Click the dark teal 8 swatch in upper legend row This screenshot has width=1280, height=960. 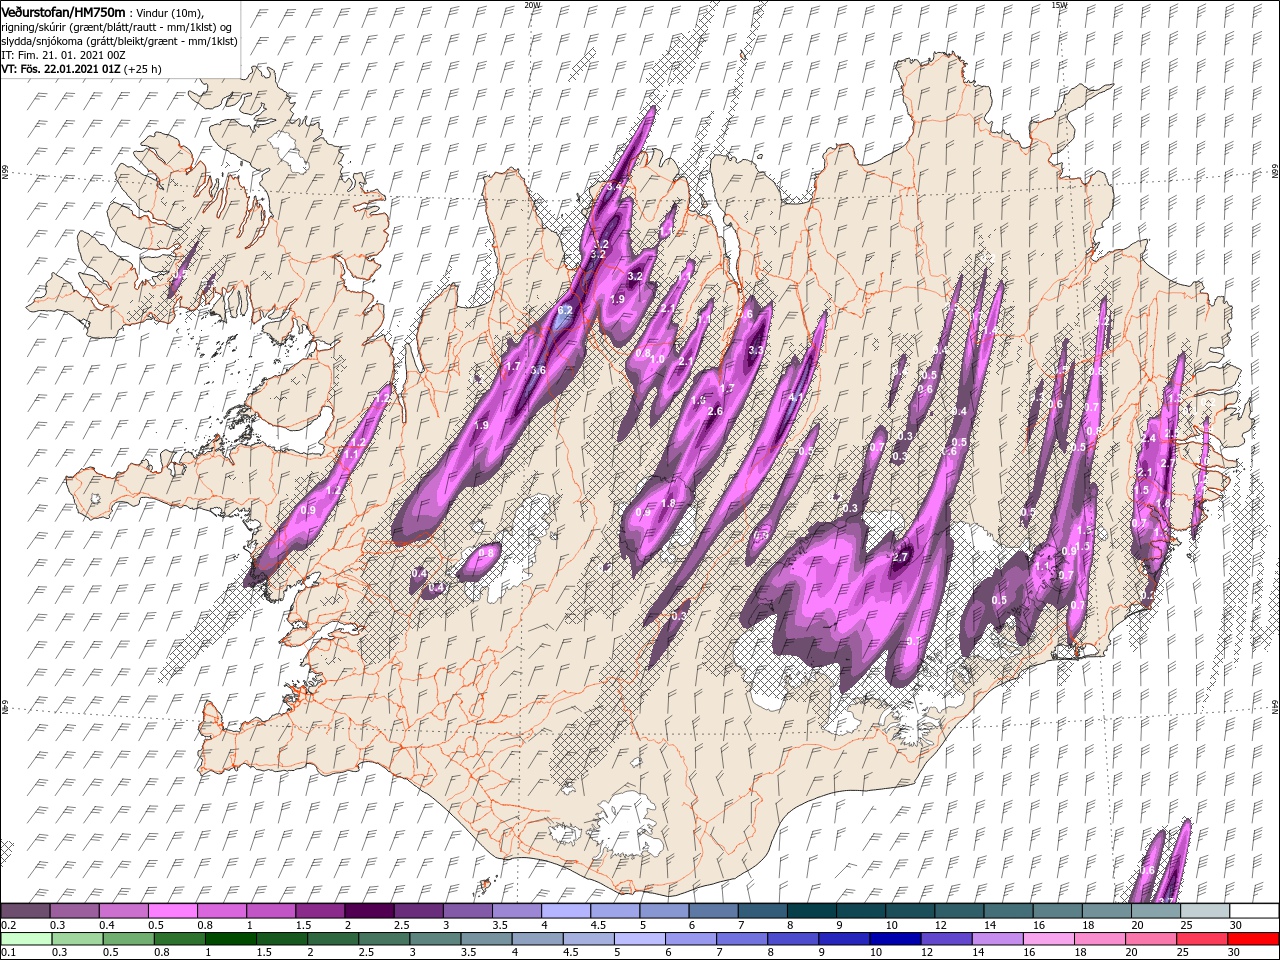point(812,911)
